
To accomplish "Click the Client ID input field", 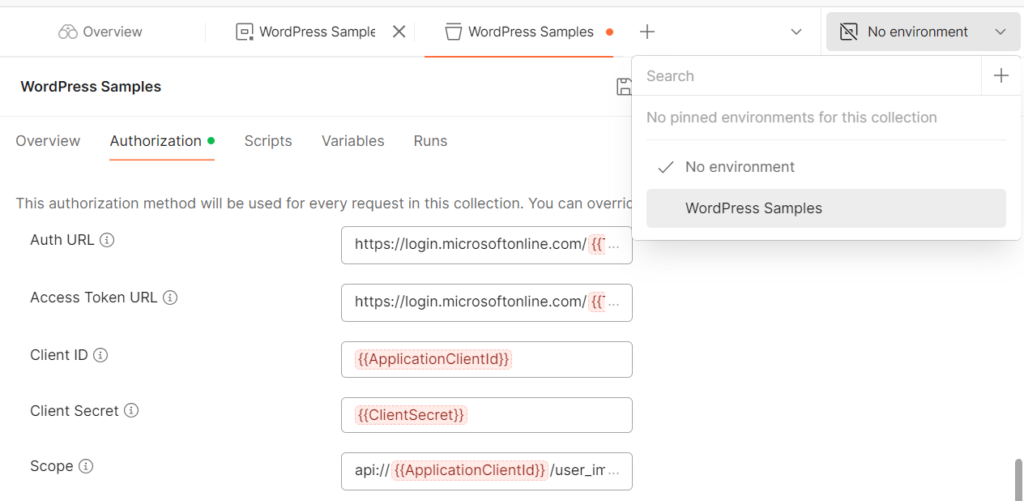I will 487,359.
